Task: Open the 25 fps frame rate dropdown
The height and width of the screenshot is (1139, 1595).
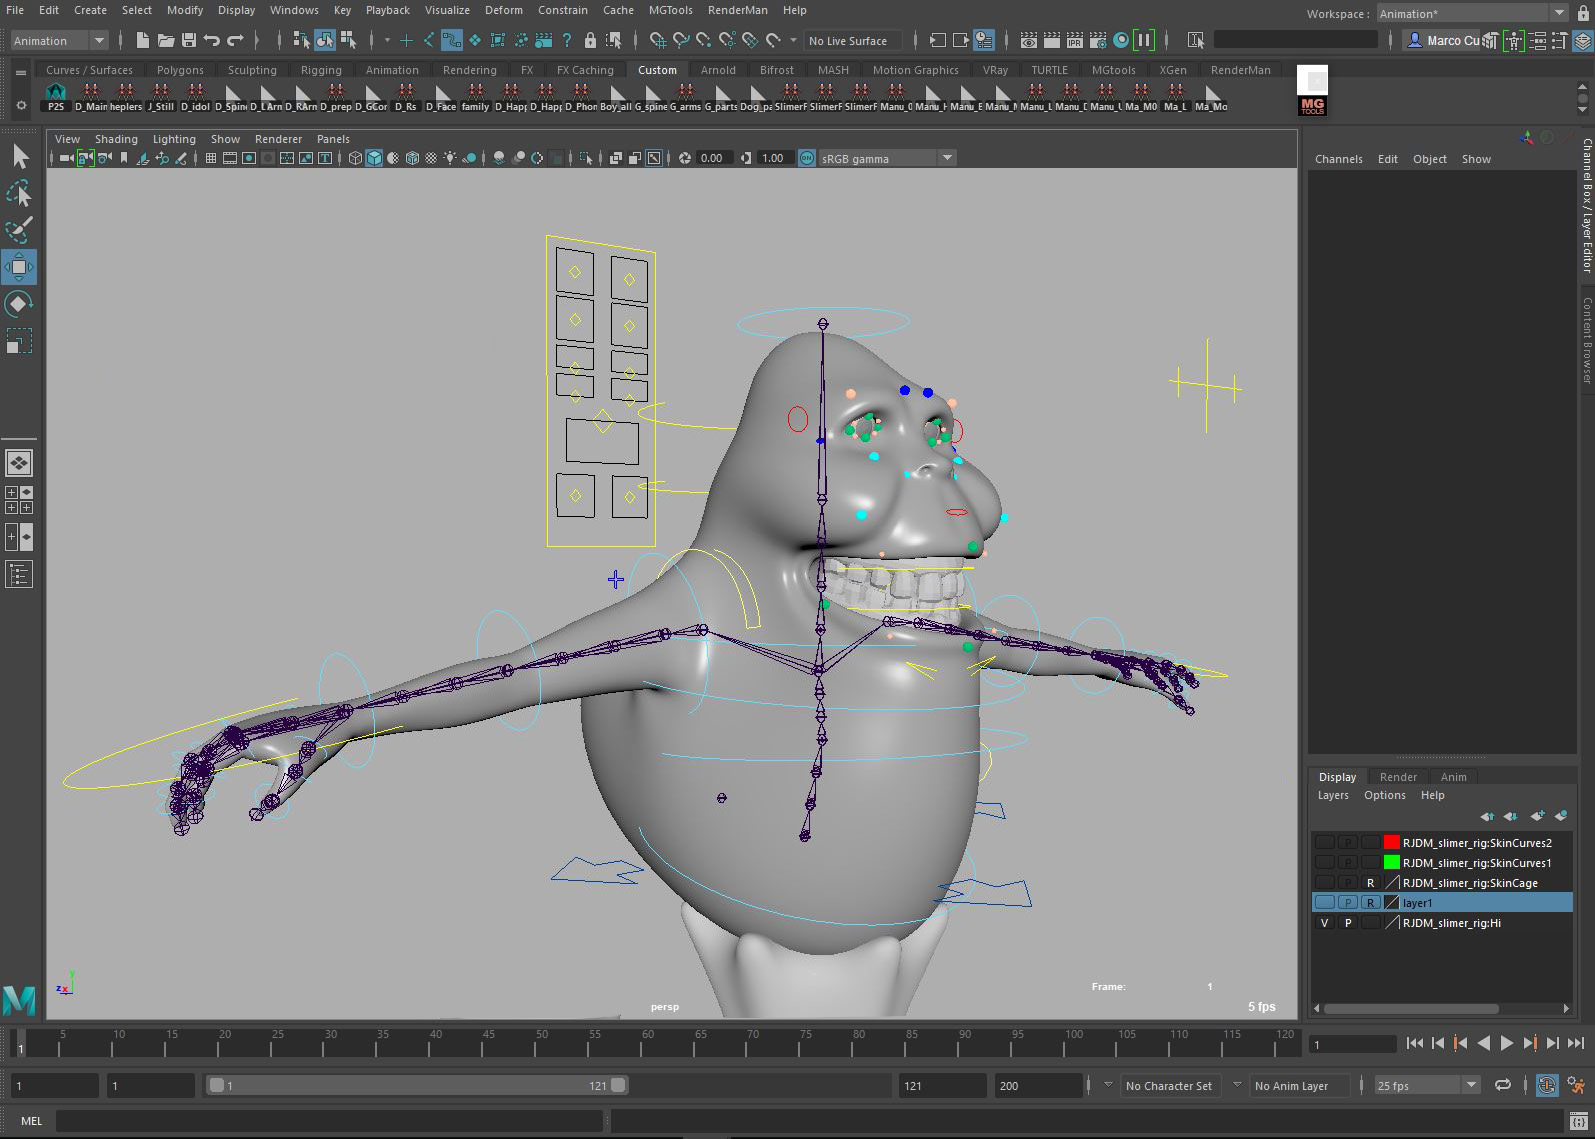Action: (1426, 1085)
